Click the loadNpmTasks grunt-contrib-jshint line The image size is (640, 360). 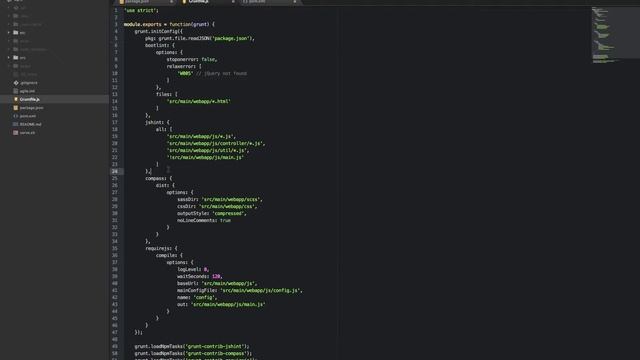point(191,347)
